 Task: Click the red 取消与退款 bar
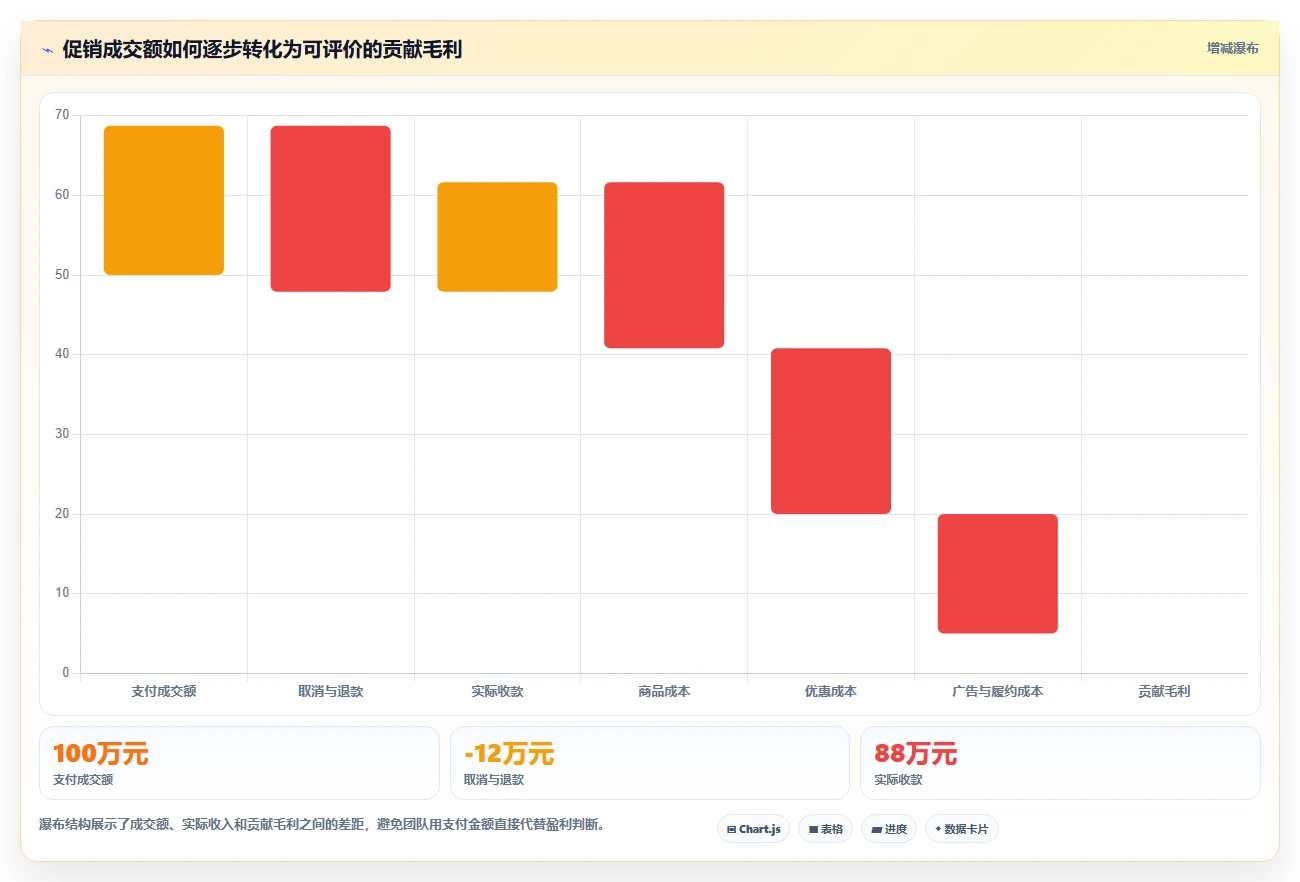tap(330, 209)
